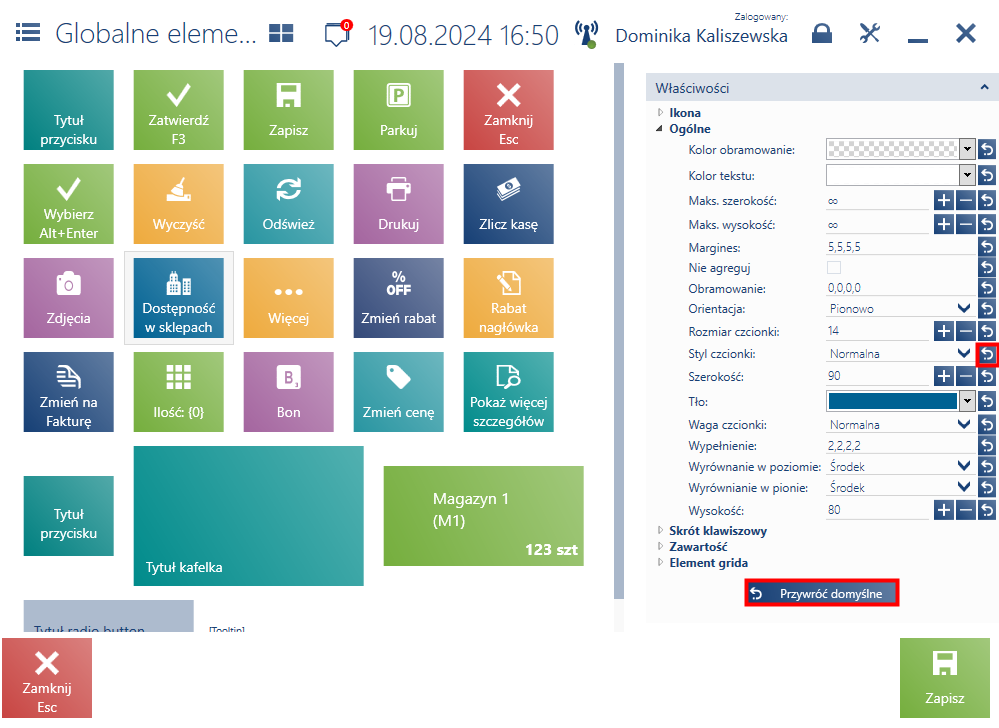
Task: Select the Odśwież refresh tile
Action: point(289,204)
